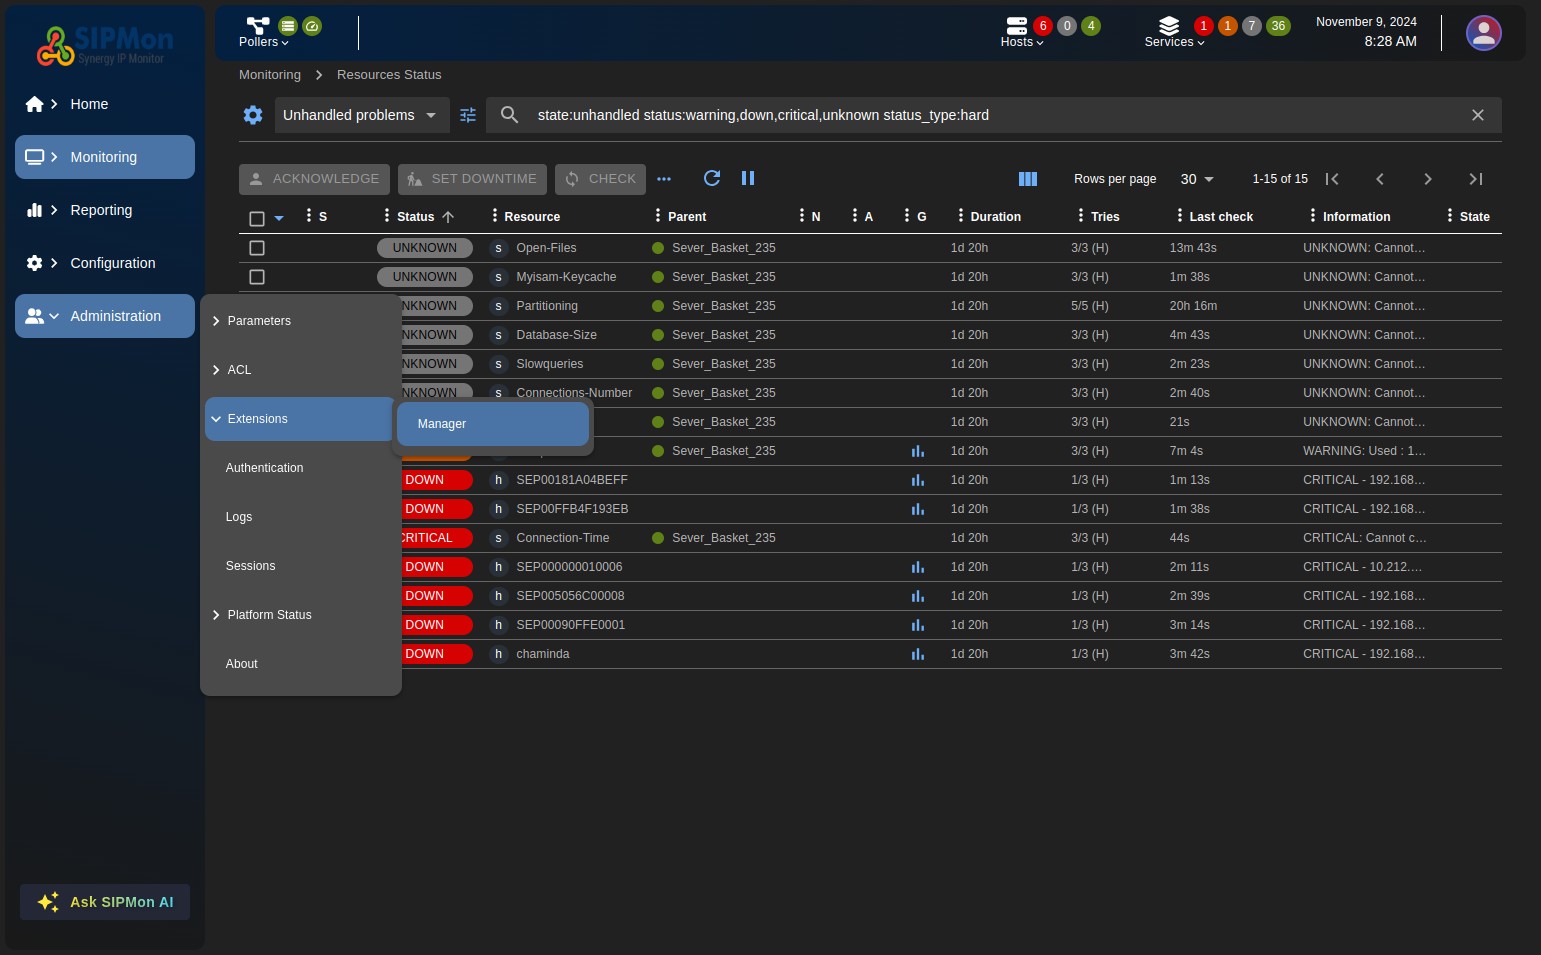This screenshot has height=955, width=1541.
Task: Pause auto-refresh with the pause icon
Action: tap(748, 178)
